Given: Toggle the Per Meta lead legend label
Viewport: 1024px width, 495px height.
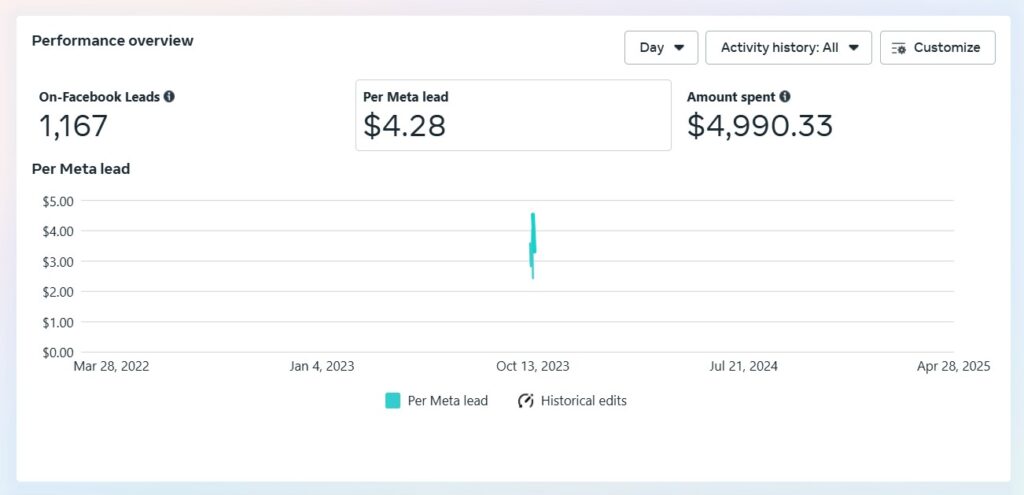Looking at the screenshot, I should pyautogui.click(x=447, y=401).
